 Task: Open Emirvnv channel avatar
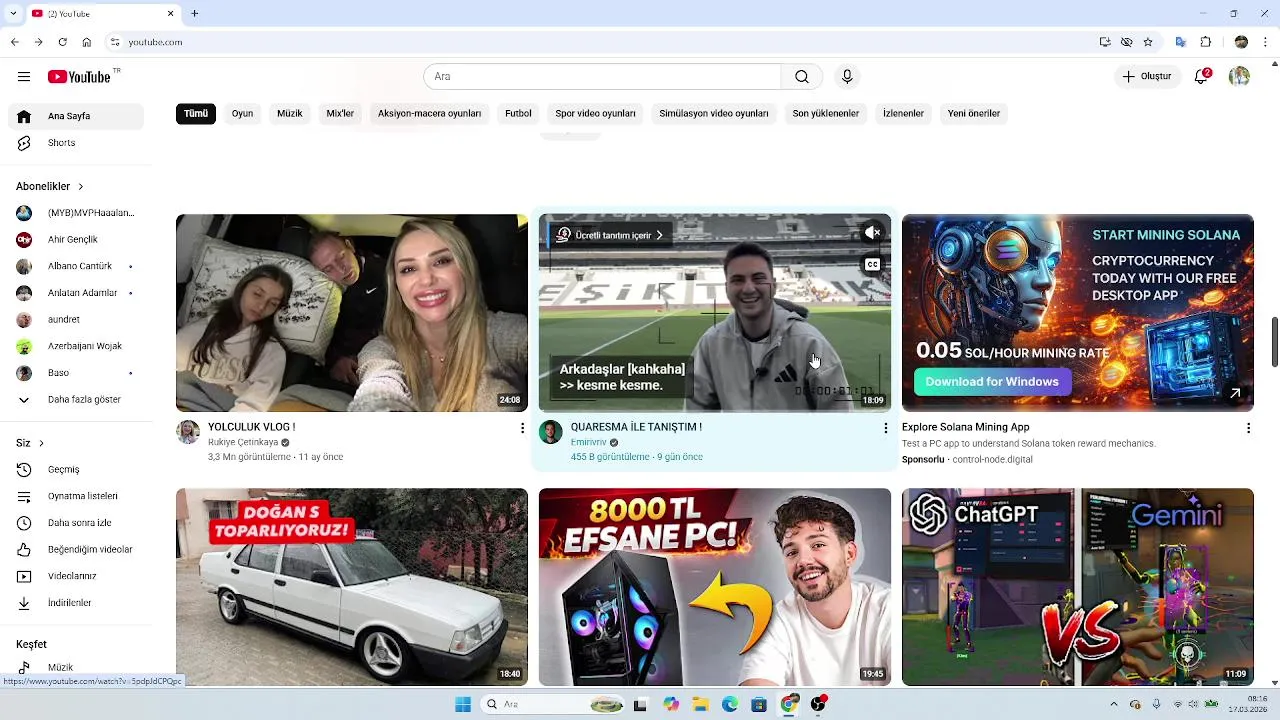click(551, 432)
